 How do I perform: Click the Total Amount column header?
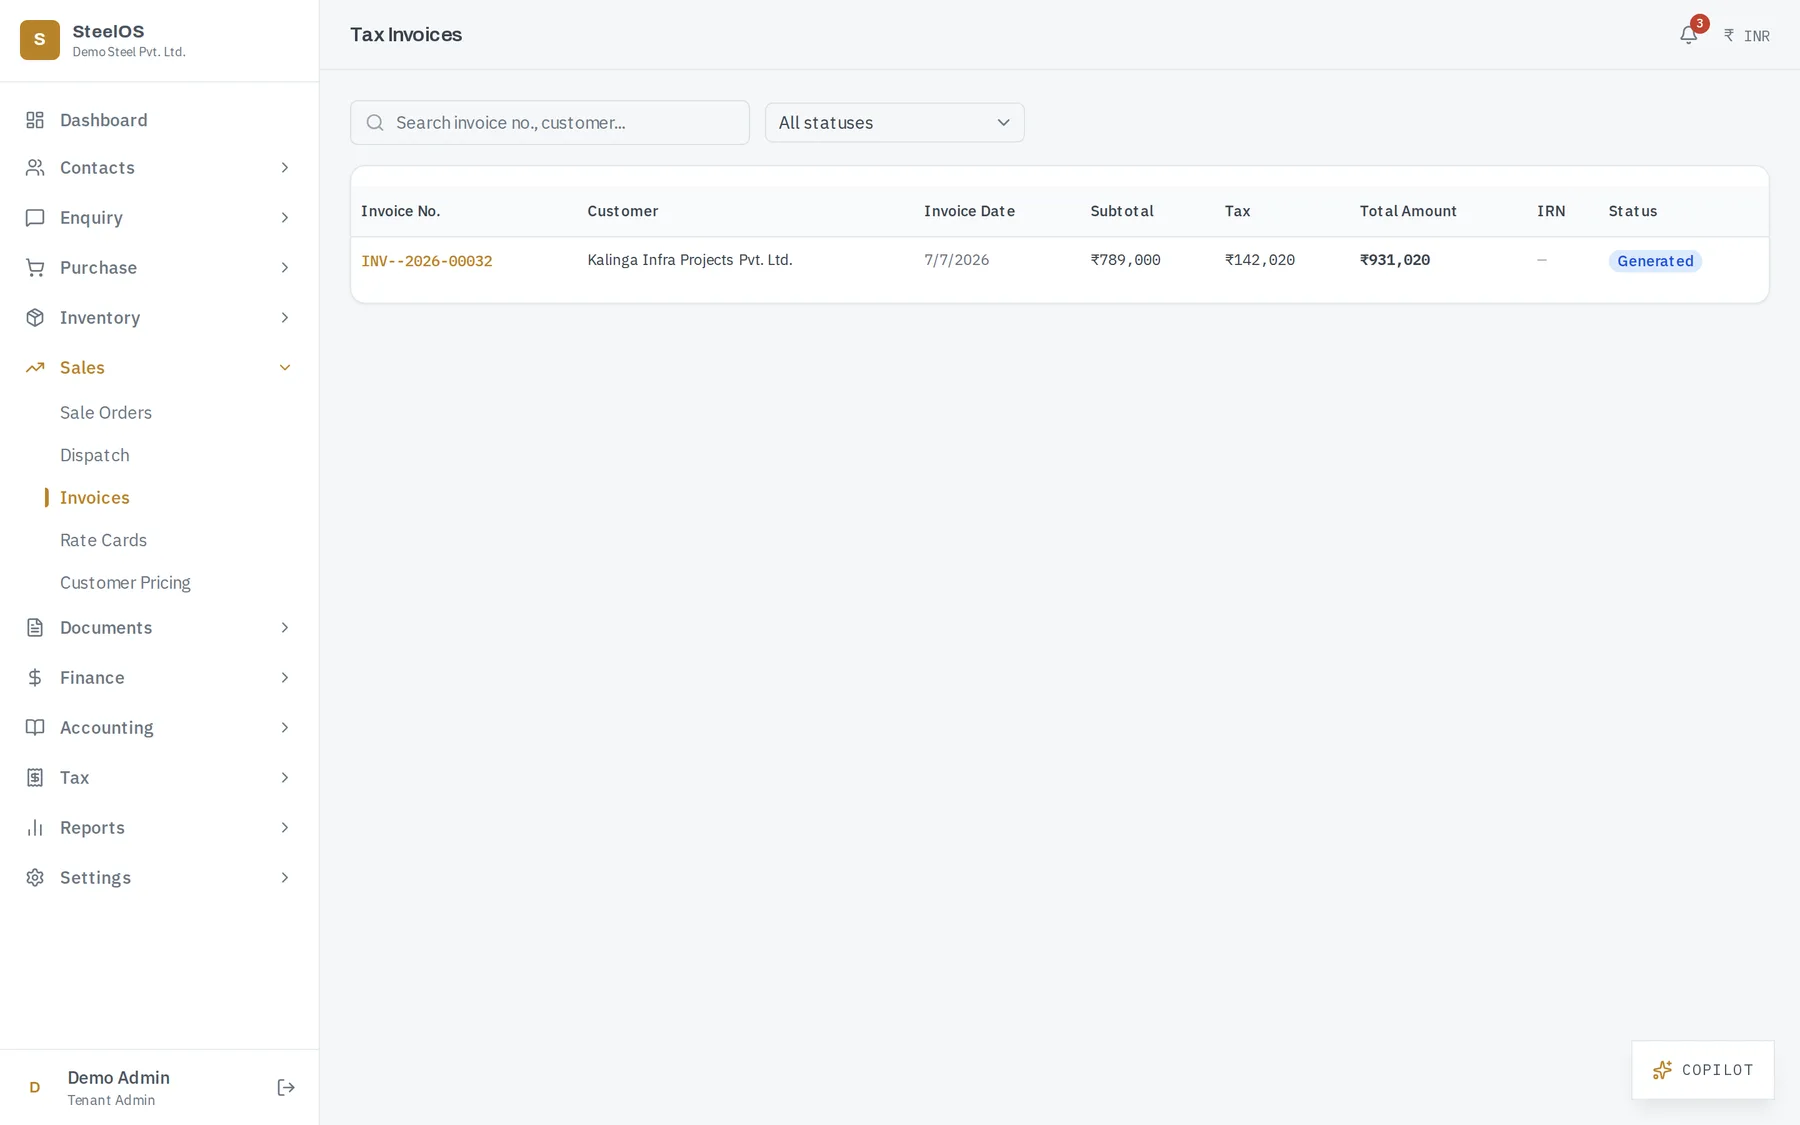tap(1408, 211)
